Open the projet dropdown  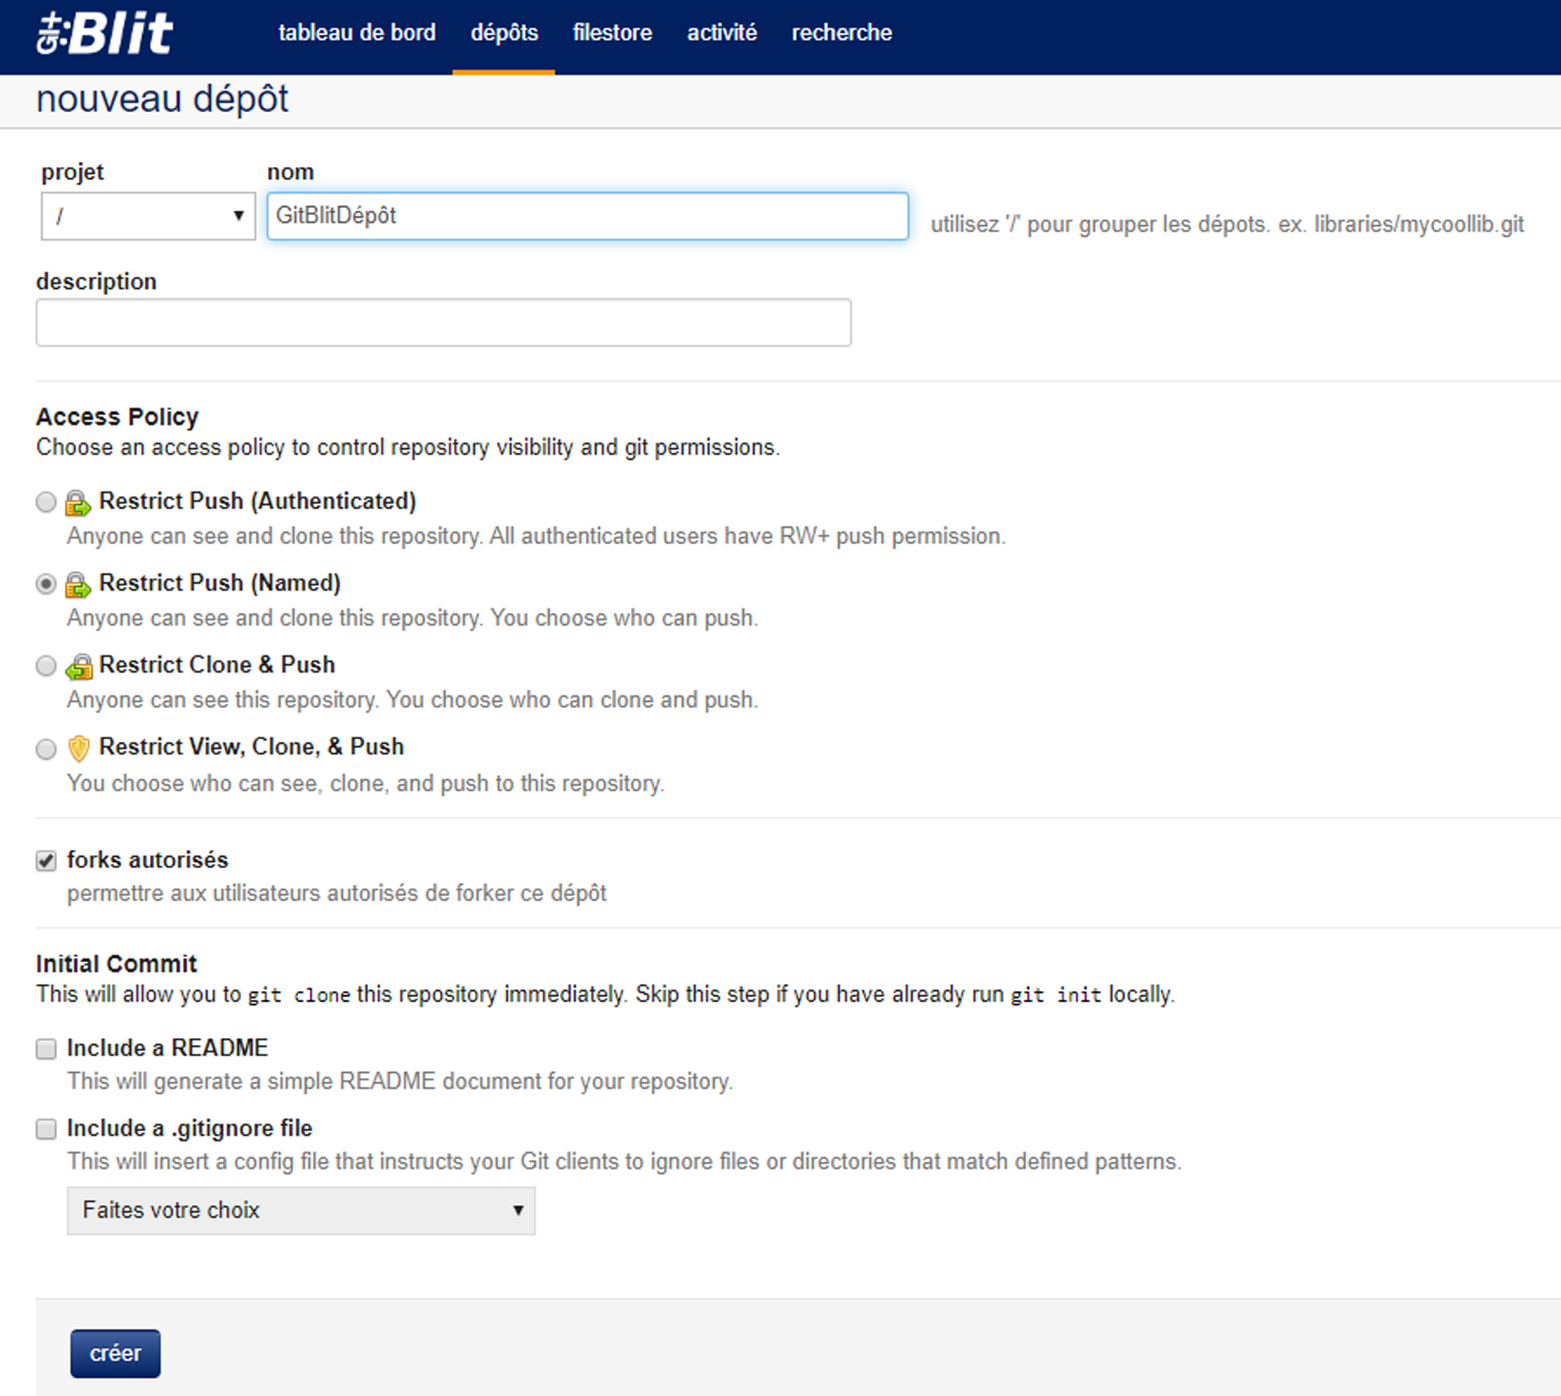tap(148, 216)
